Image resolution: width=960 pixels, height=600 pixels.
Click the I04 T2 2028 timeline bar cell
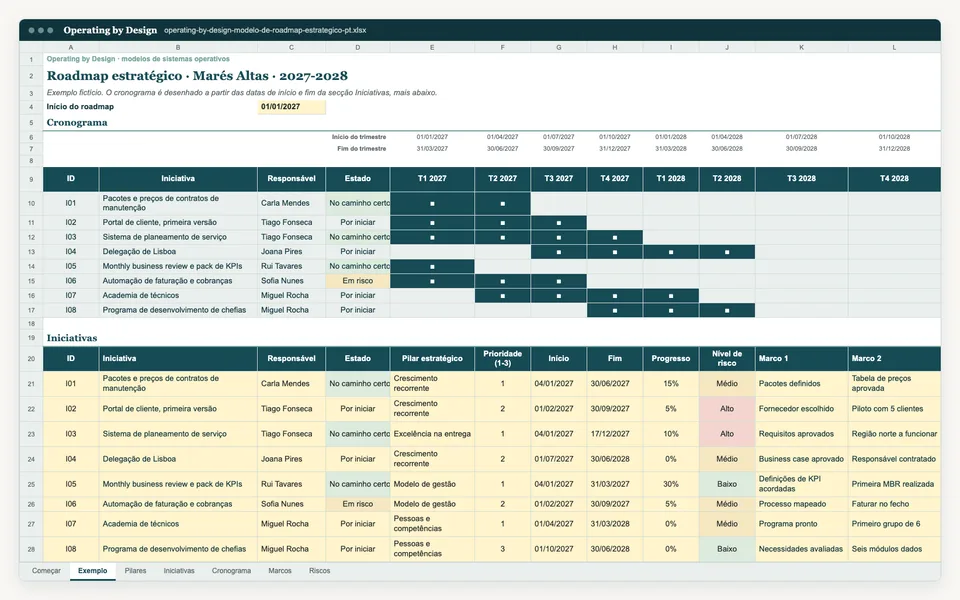(x=727, y=252)
